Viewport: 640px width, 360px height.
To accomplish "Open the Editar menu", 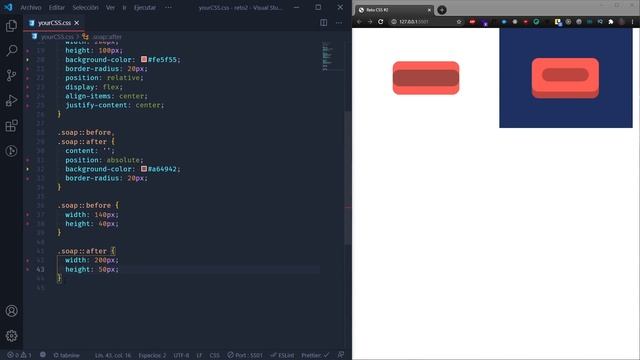I will pyautogui.click(x=57, y=7).
